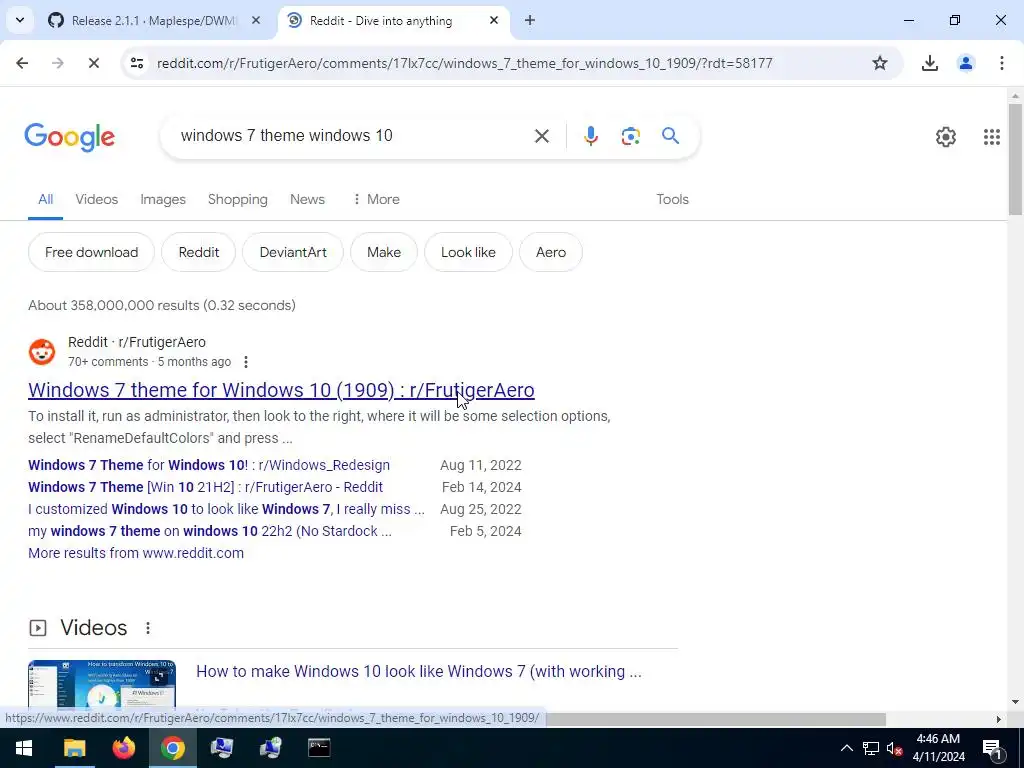Click the vertical scrollbar thumb
Image resolution: width=1024 pixels, height=768 pixels.
(1015, 159)
